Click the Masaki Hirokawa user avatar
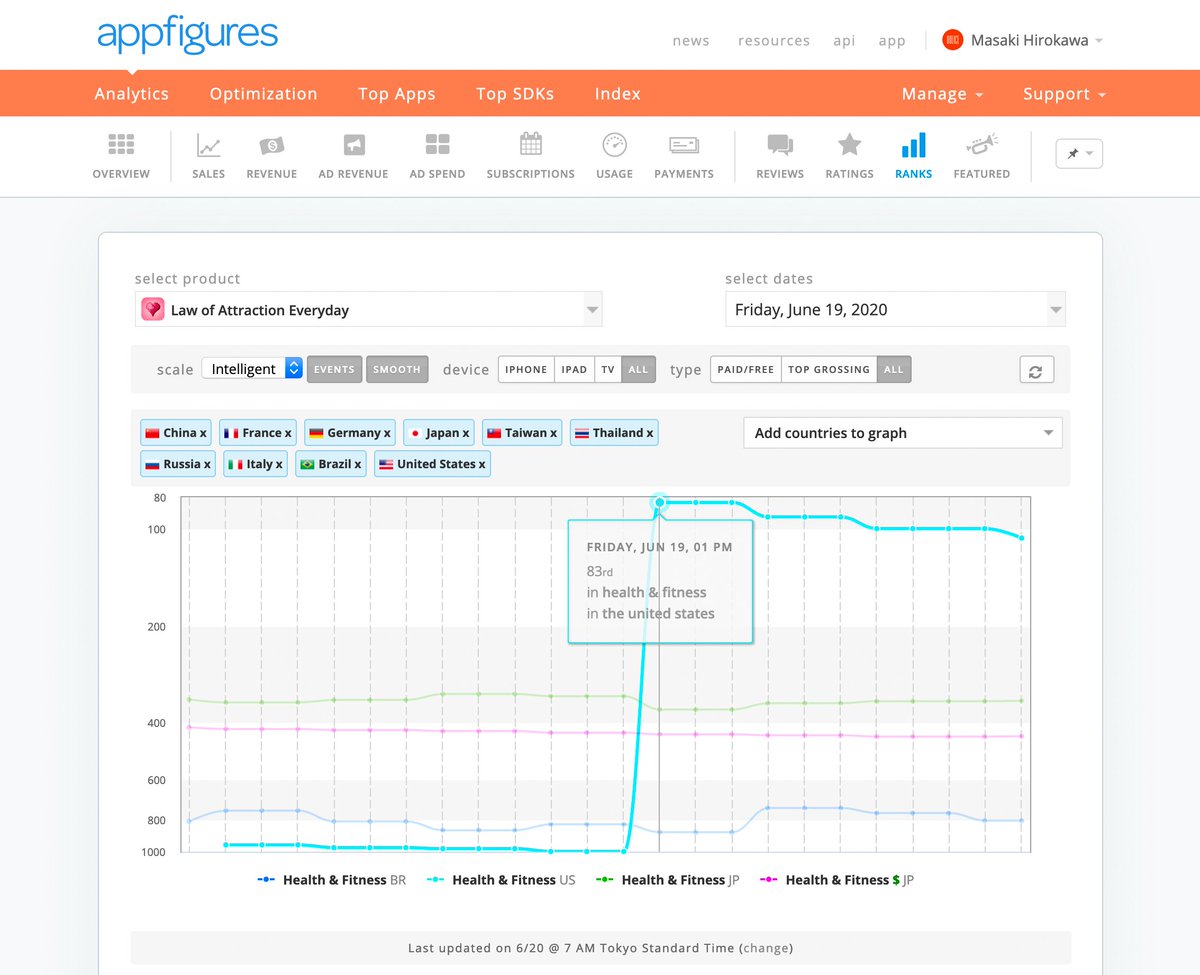The height and width of the screenshot is (975, 1200). click(953, 40)
